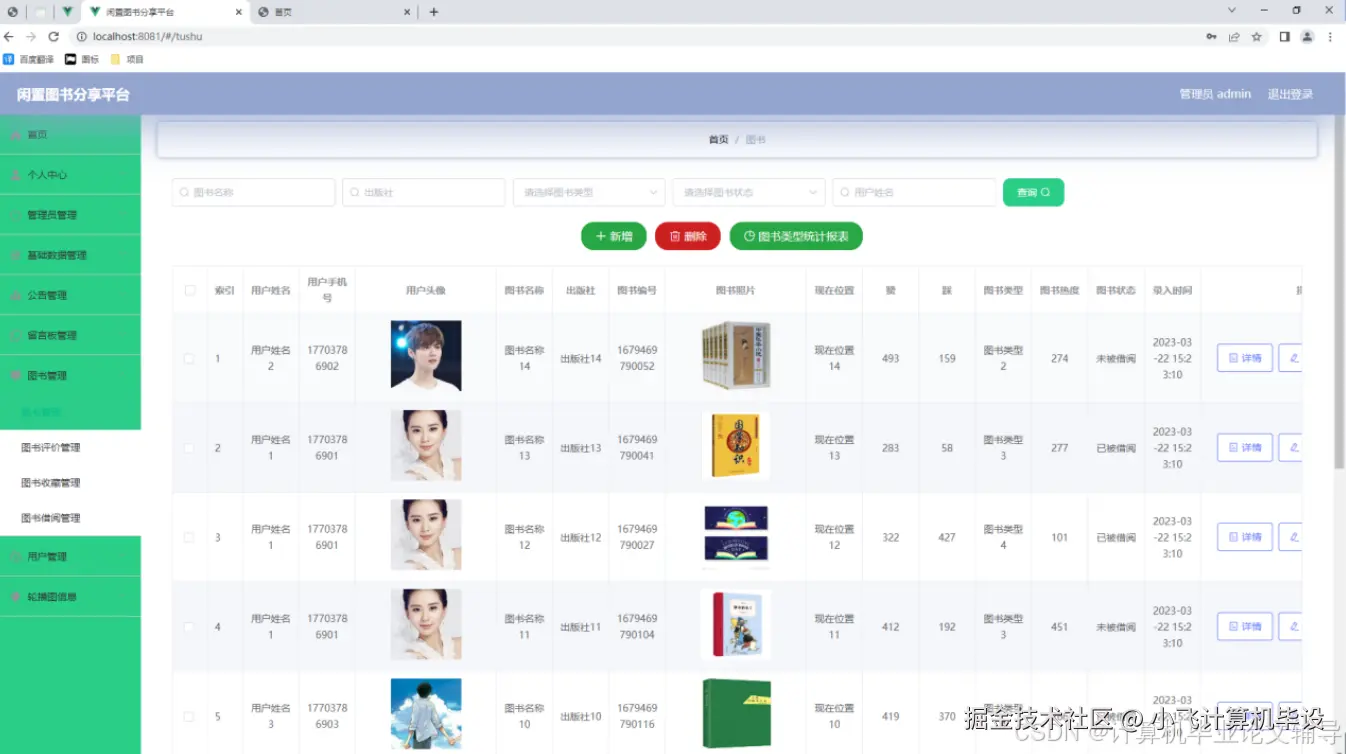Click the pinned Vue tab icon
The width and height of the screenshot is (1346, 754).
click(66, 12)
